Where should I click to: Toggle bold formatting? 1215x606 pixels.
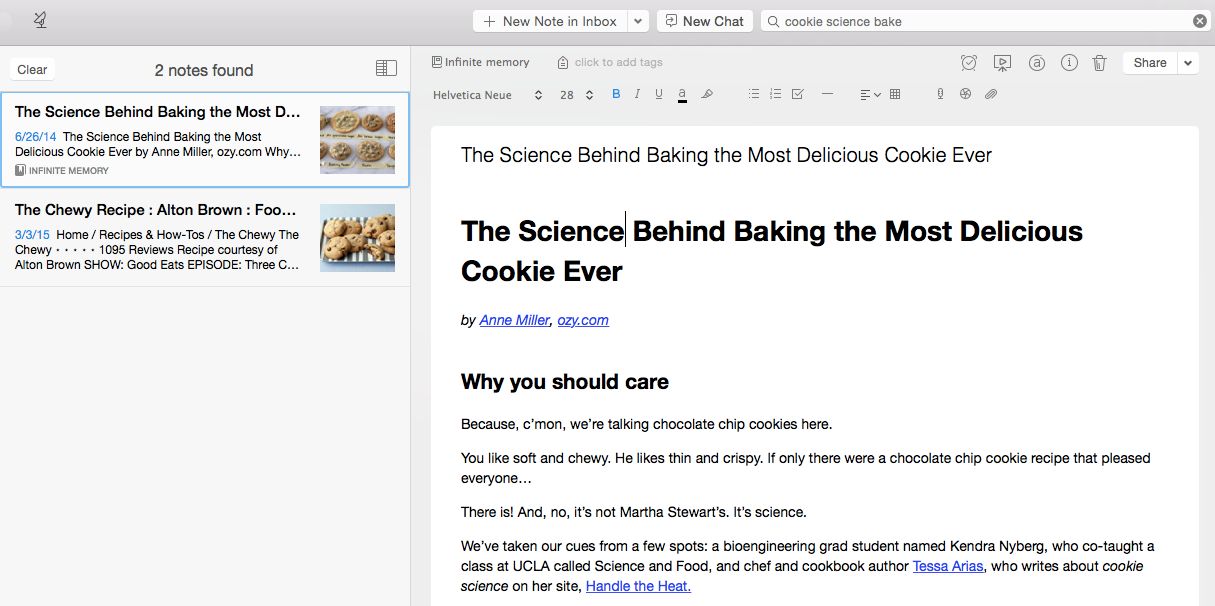coord(616,94)
